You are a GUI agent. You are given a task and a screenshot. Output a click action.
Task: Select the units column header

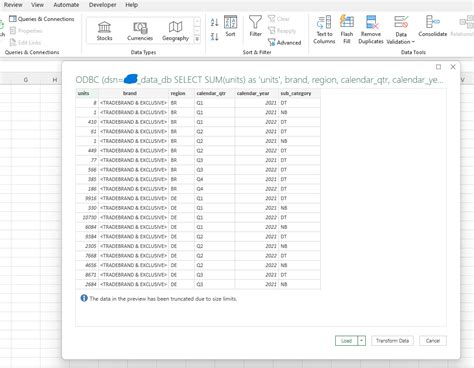coord(87,93)
